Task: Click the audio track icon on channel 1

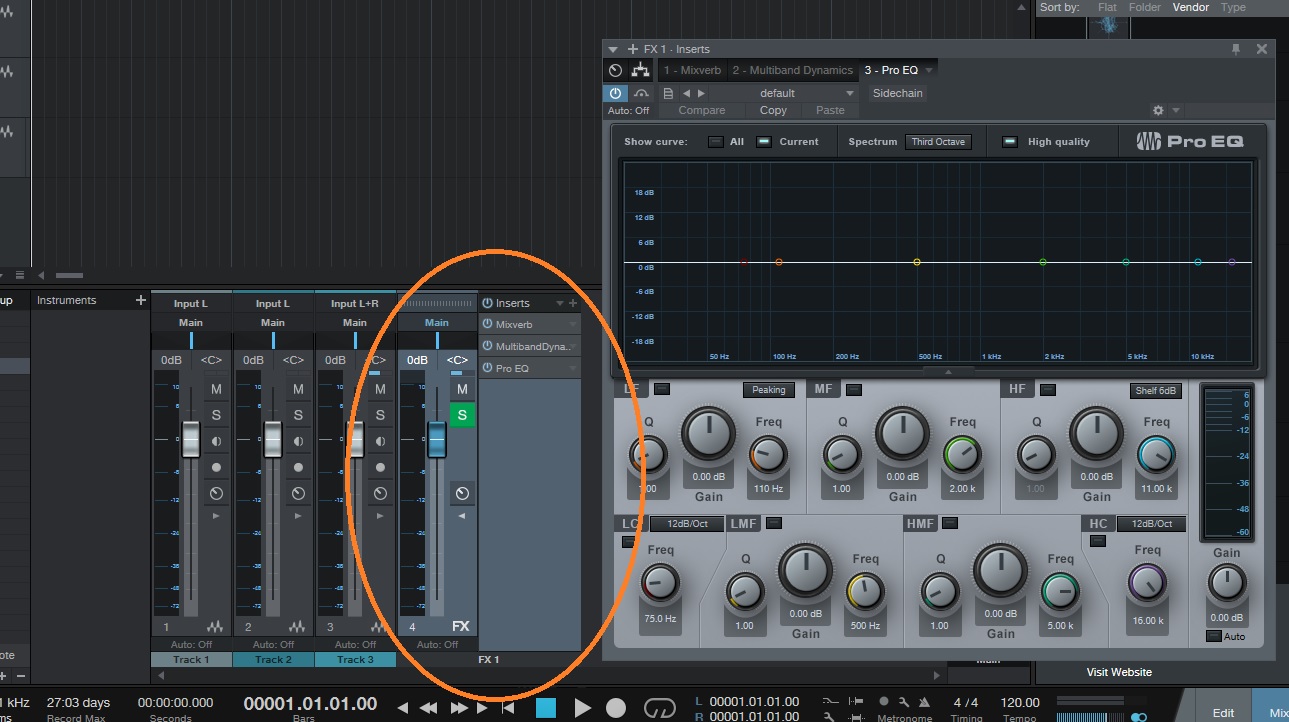Action: coord(216,627)
